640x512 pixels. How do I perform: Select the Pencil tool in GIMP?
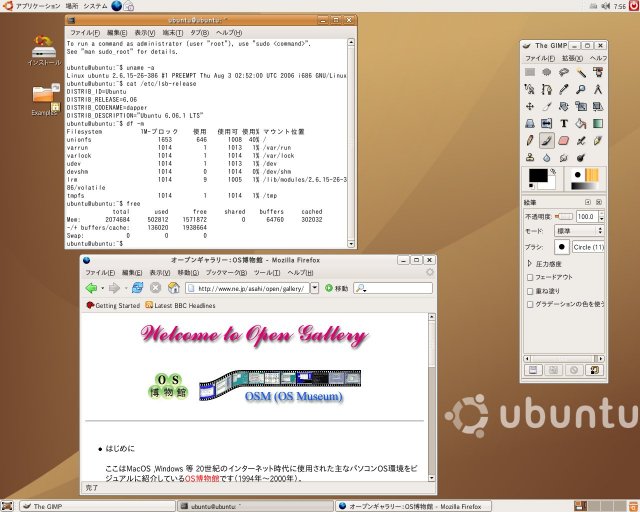coord(530,140)
